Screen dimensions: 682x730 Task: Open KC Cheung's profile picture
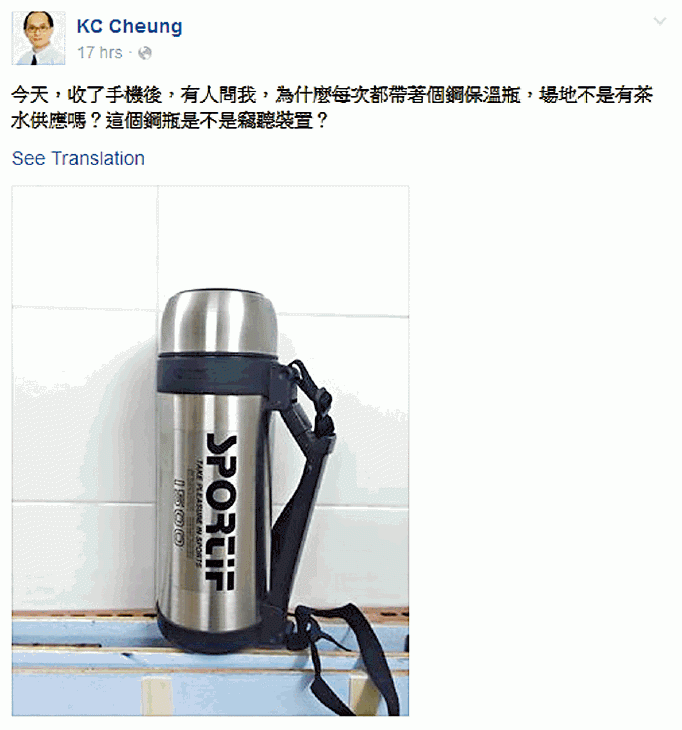[38, 38]
